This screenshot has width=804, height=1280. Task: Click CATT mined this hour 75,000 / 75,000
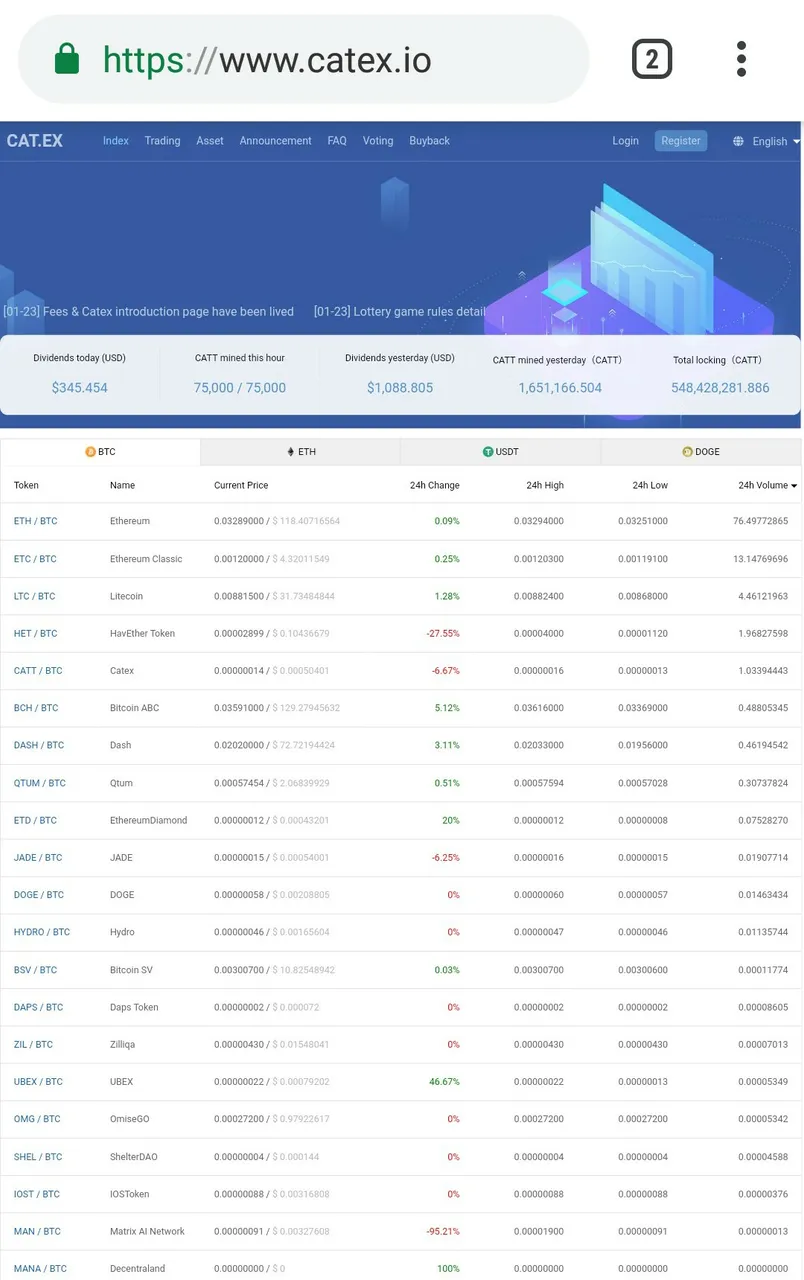click(x=240, y=388)
